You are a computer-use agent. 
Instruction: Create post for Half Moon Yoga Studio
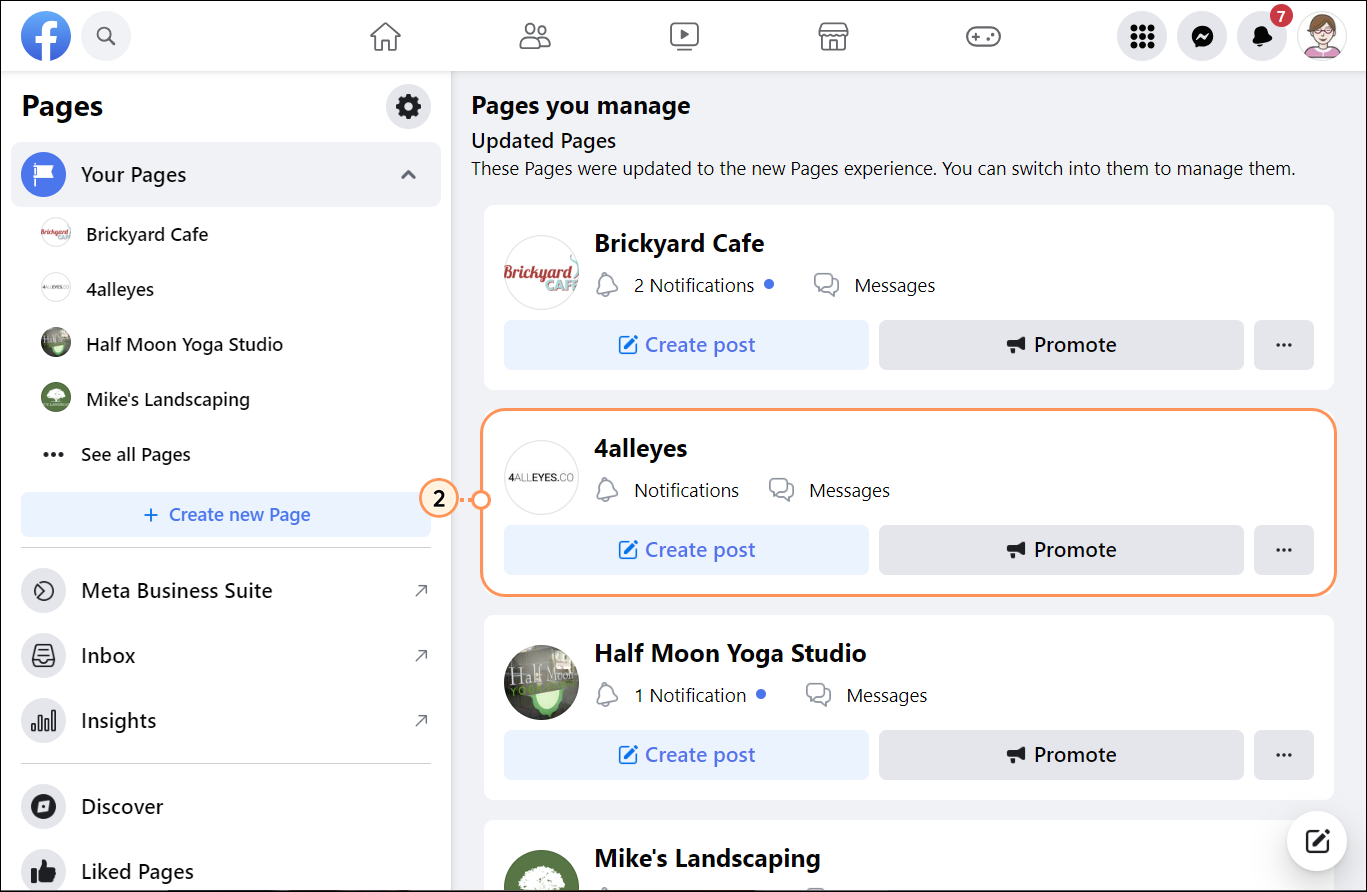(x=686, y=755)
